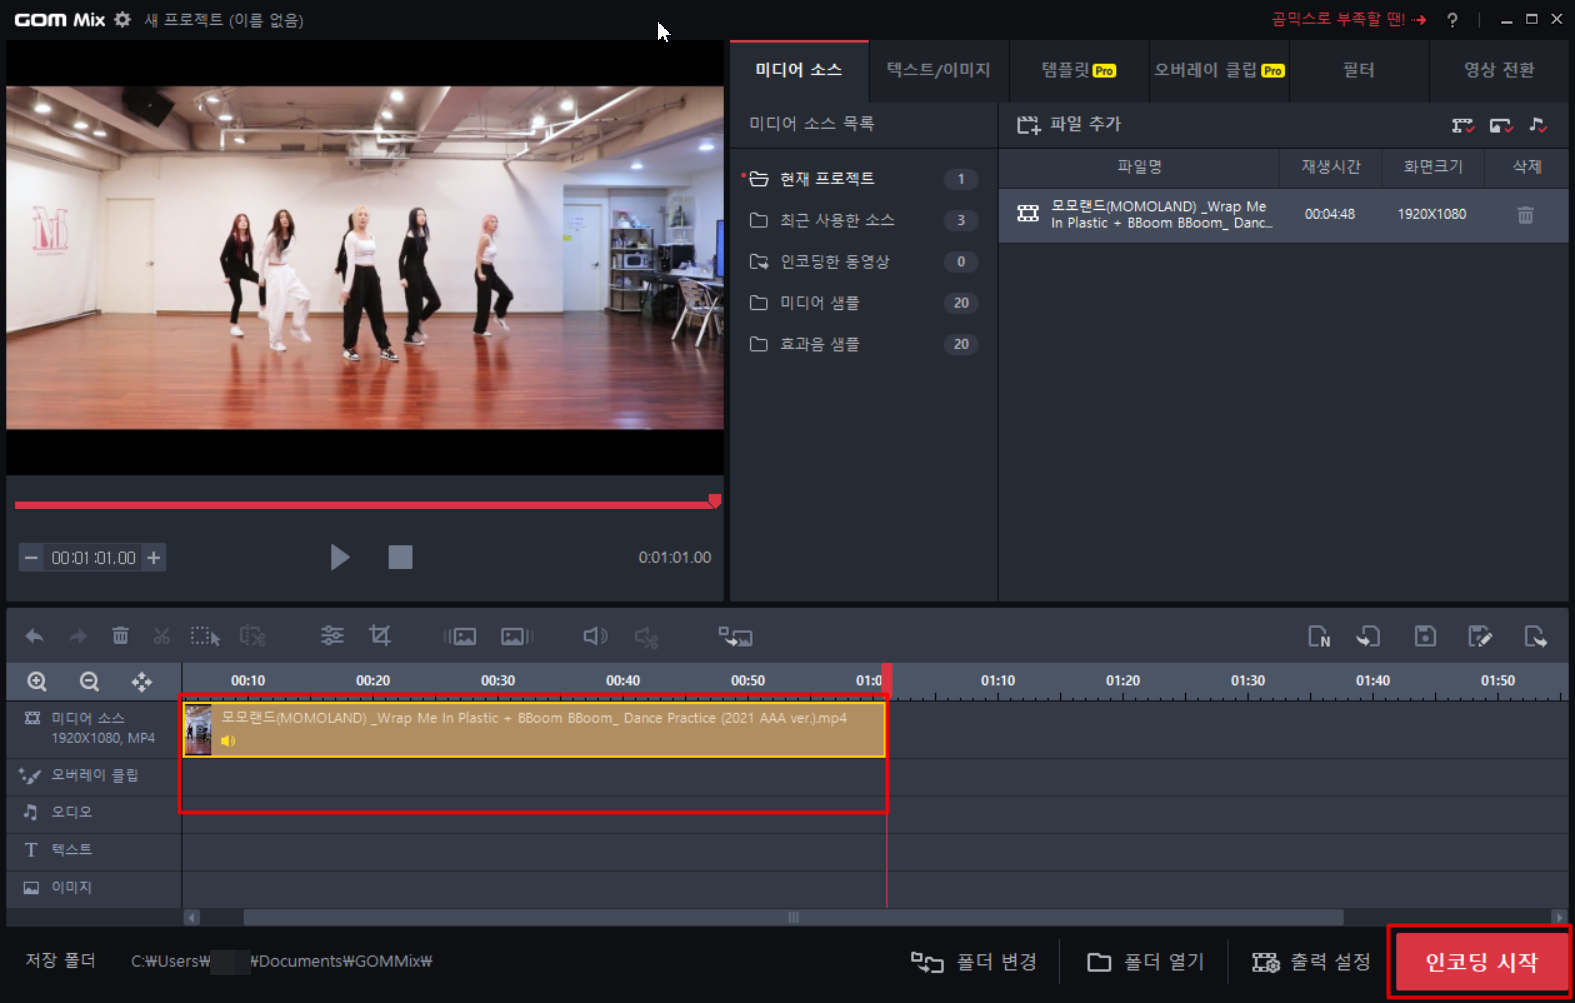1575x1003 pixels.
Task: Click the insert image before clip icon
Action: (460, 636)
